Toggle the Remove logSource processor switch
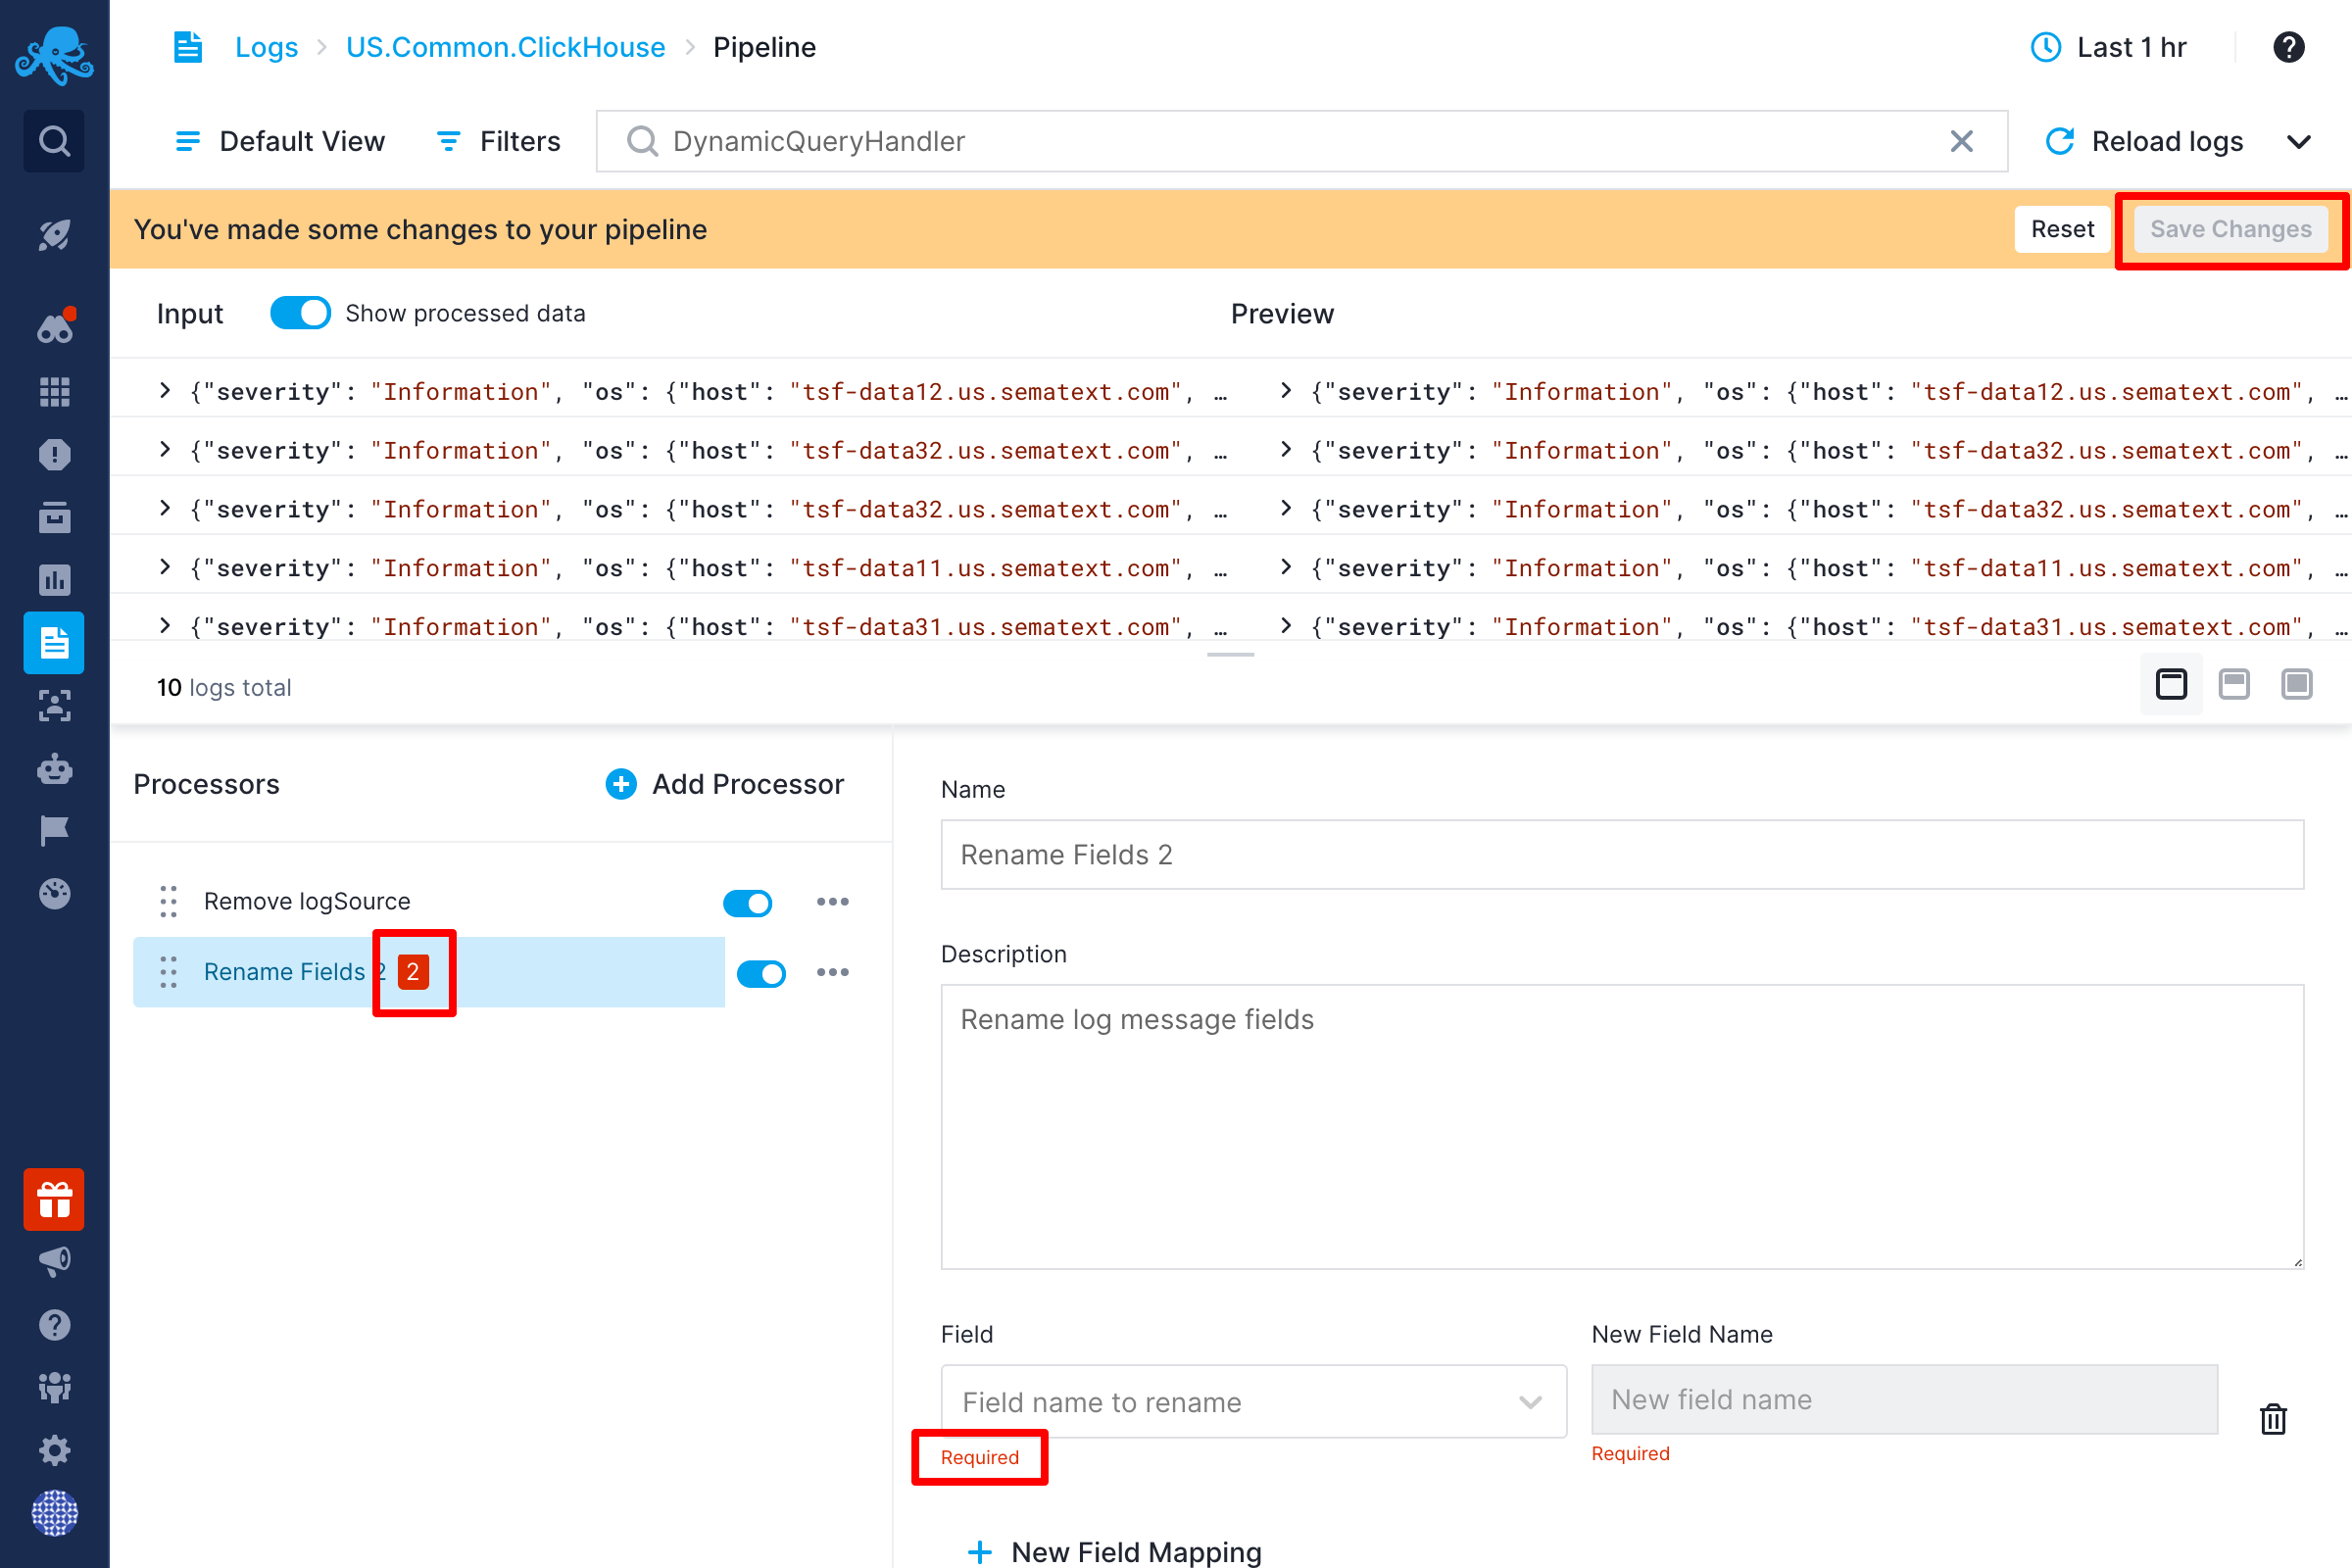Screen dimensions: 2352x1568 point(748,903)
